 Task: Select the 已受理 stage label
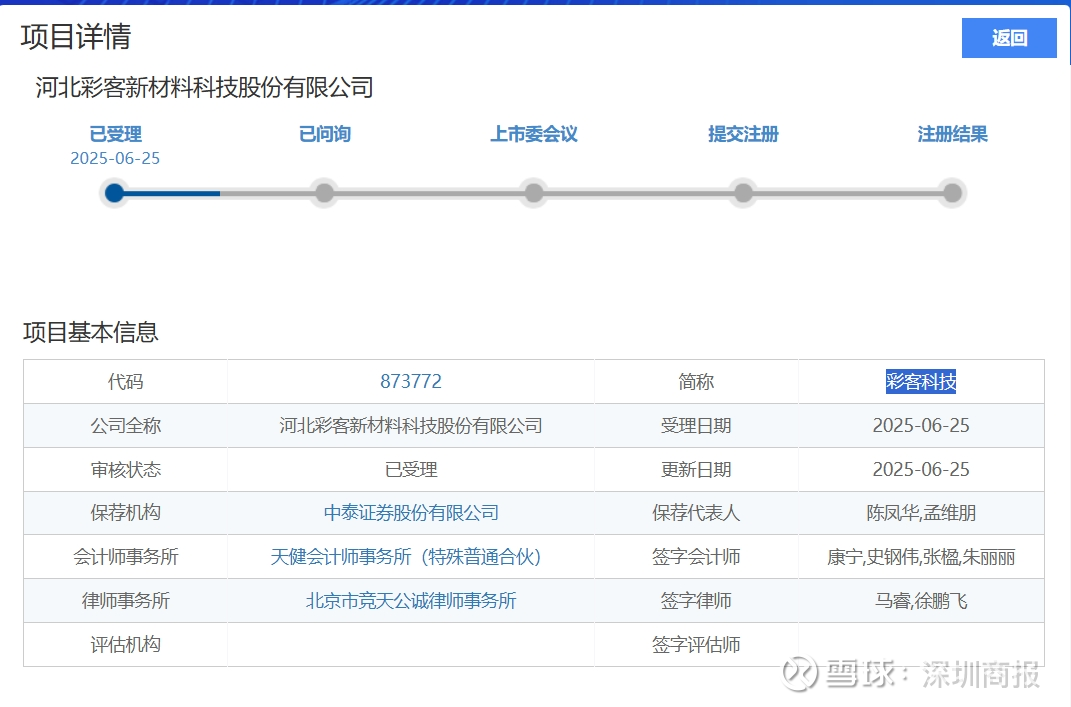(115, 134)
